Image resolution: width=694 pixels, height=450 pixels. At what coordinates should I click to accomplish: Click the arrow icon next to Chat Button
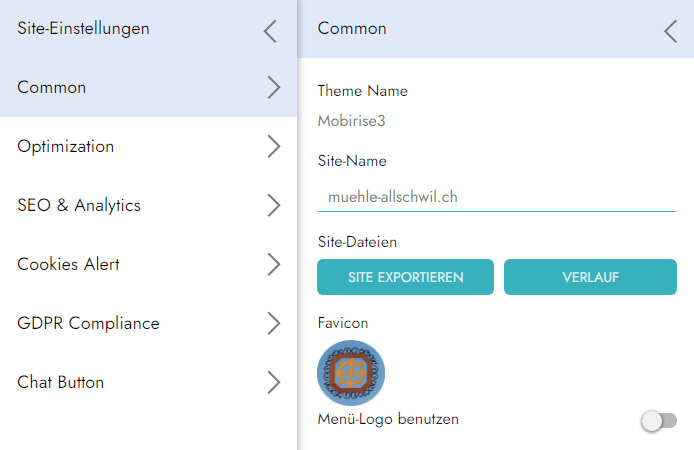[x=274, y=383]
